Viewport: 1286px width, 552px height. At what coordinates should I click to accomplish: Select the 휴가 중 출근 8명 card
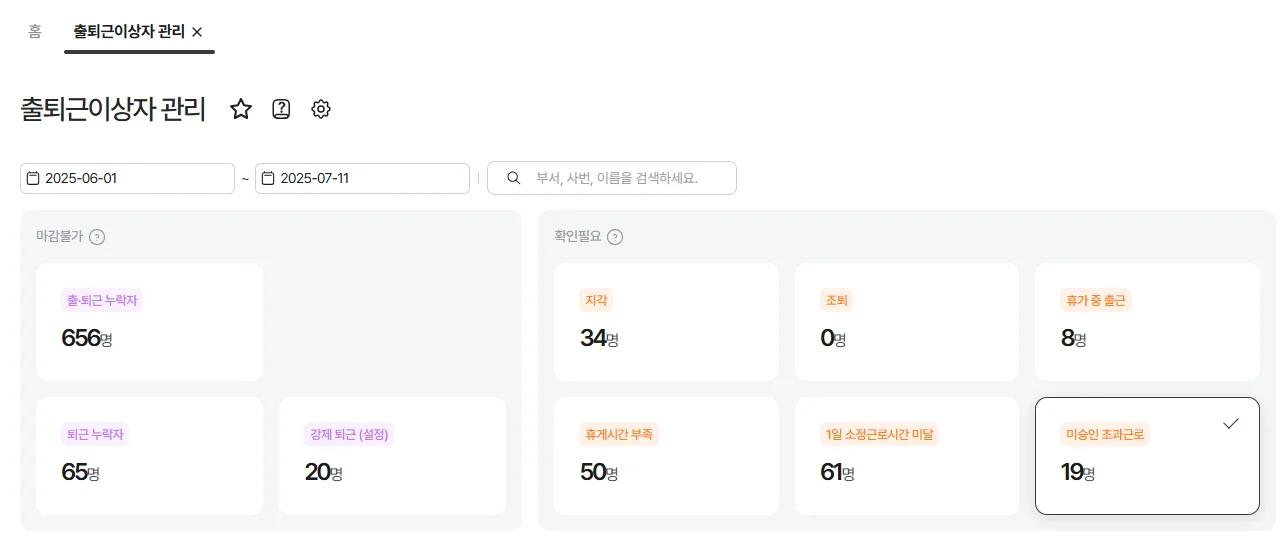coord(1146,322)
